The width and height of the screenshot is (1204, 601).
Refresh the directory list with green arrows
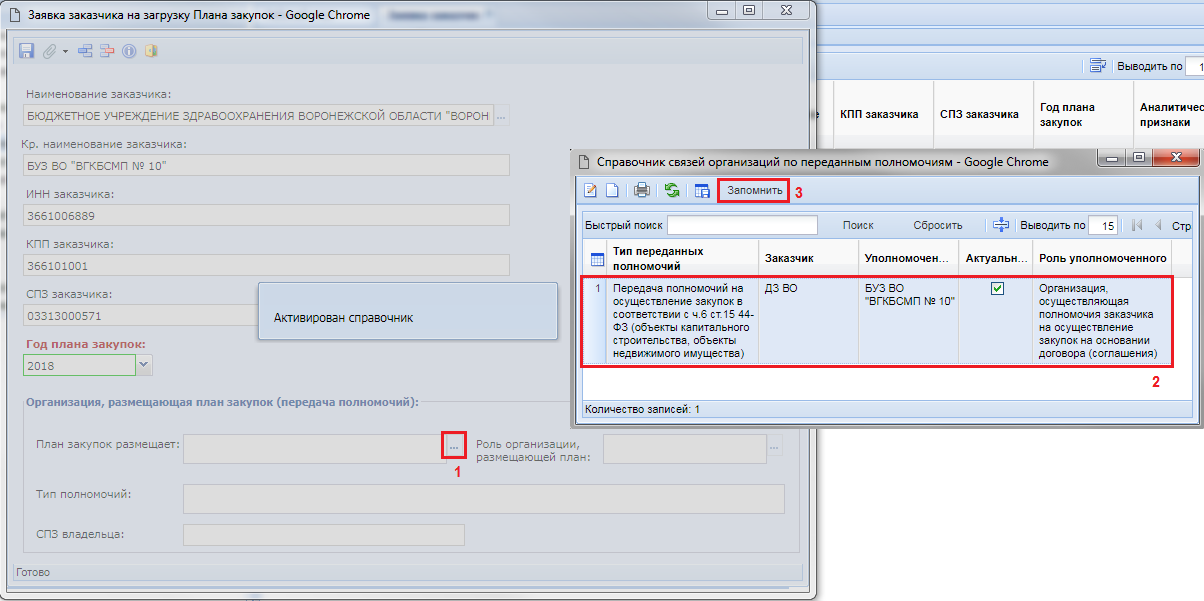[x=672, y=190]
